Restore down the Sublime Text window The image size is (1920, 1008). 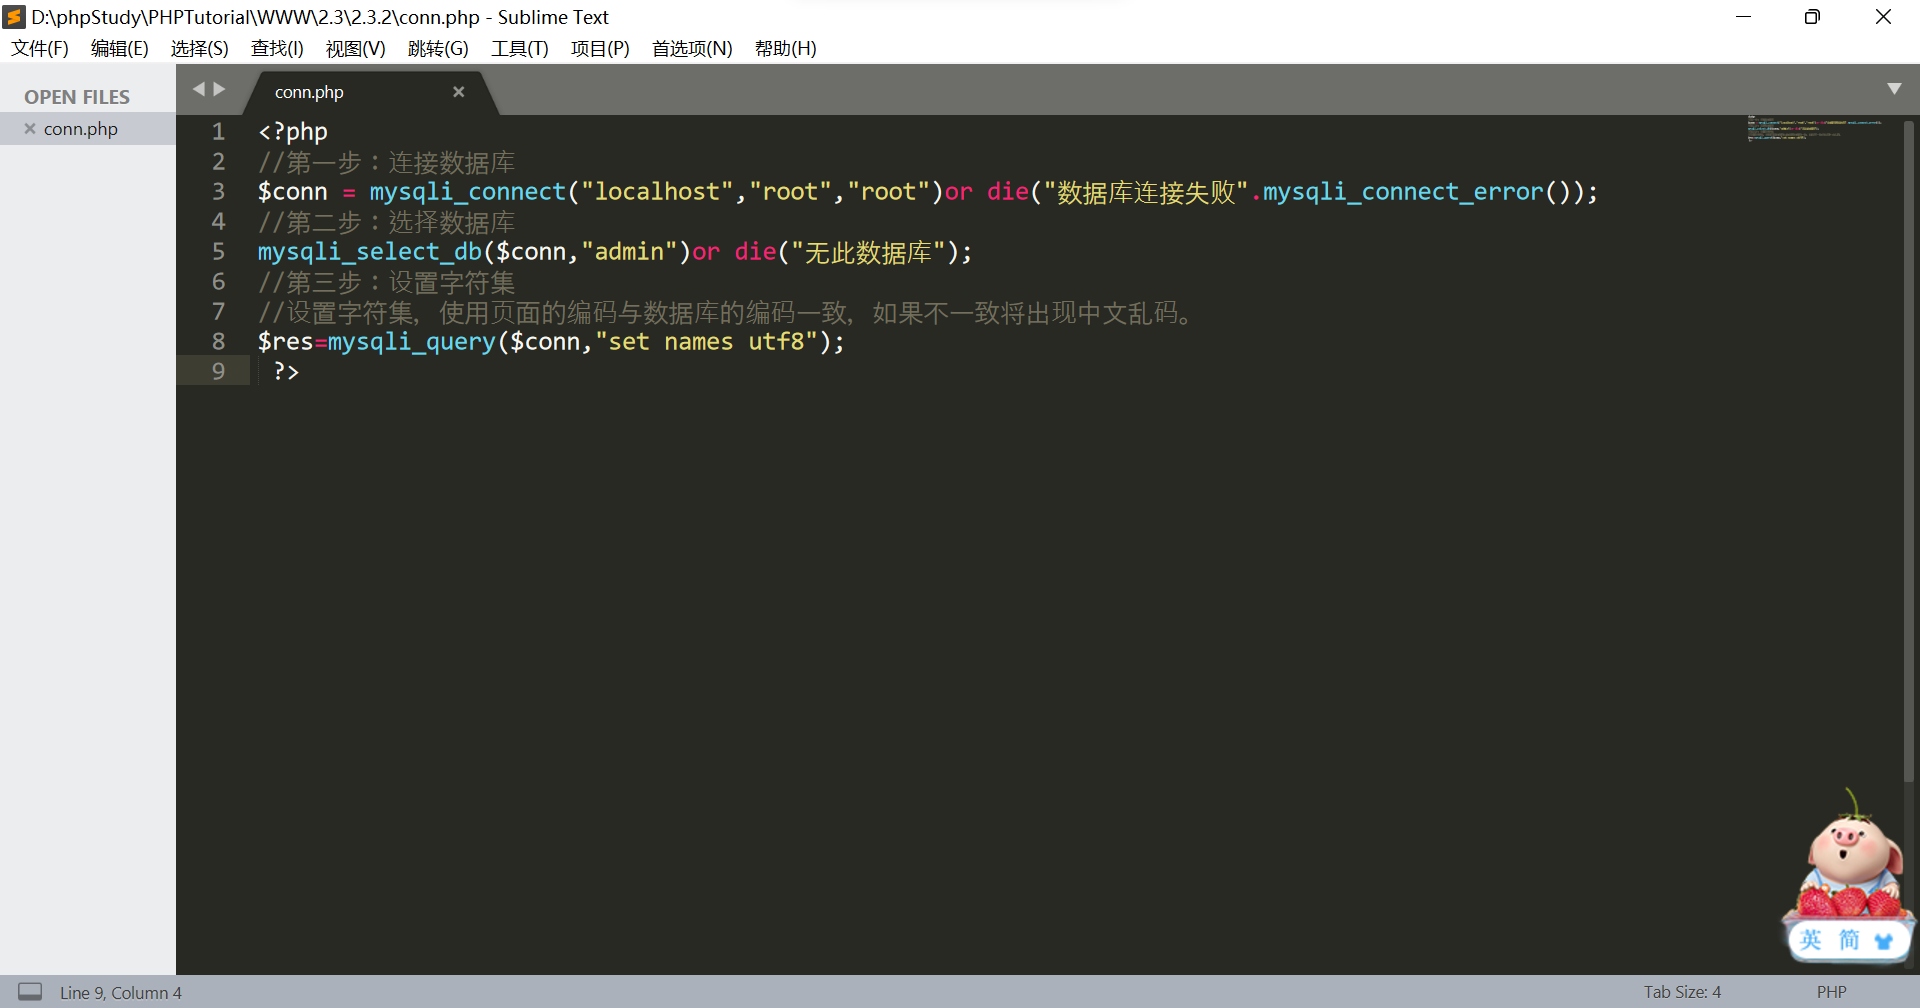[1812, 17]
